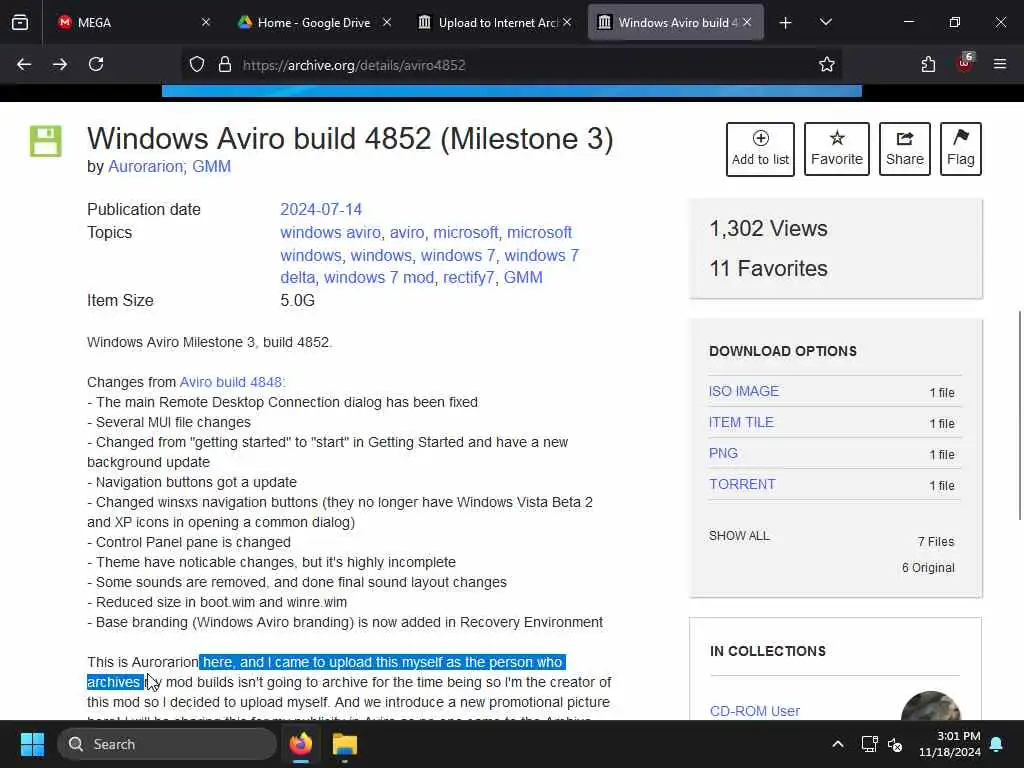Open the Windows Start menu

click(32, 744)
